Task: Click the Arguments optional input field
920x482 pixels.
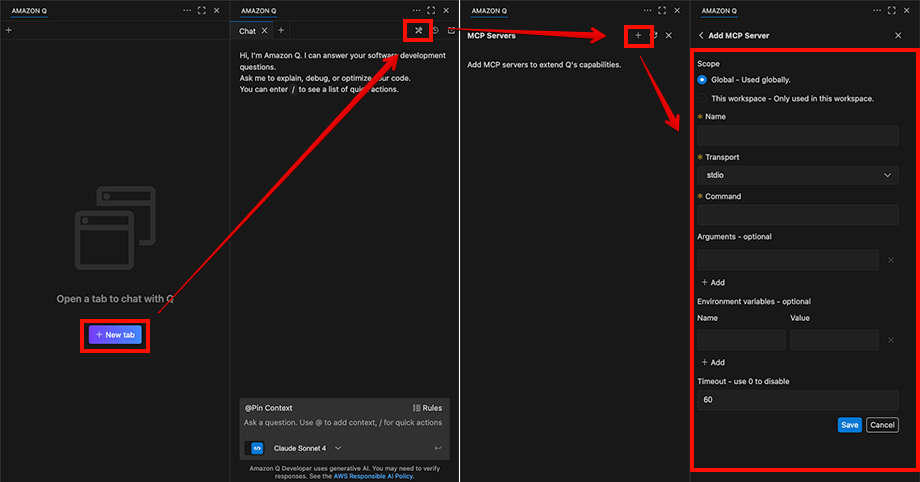Action: [x=788, y=259]
